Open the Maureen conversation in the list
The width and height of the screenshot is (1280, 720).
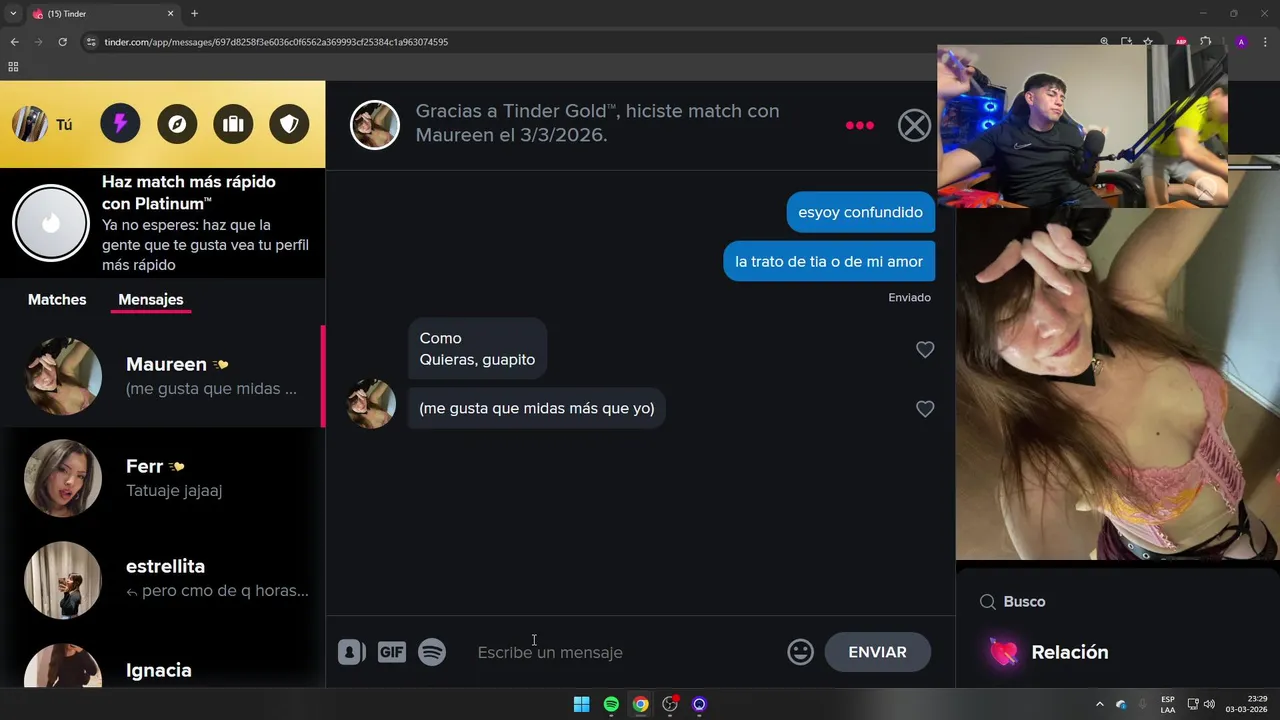tap(162, 376)
